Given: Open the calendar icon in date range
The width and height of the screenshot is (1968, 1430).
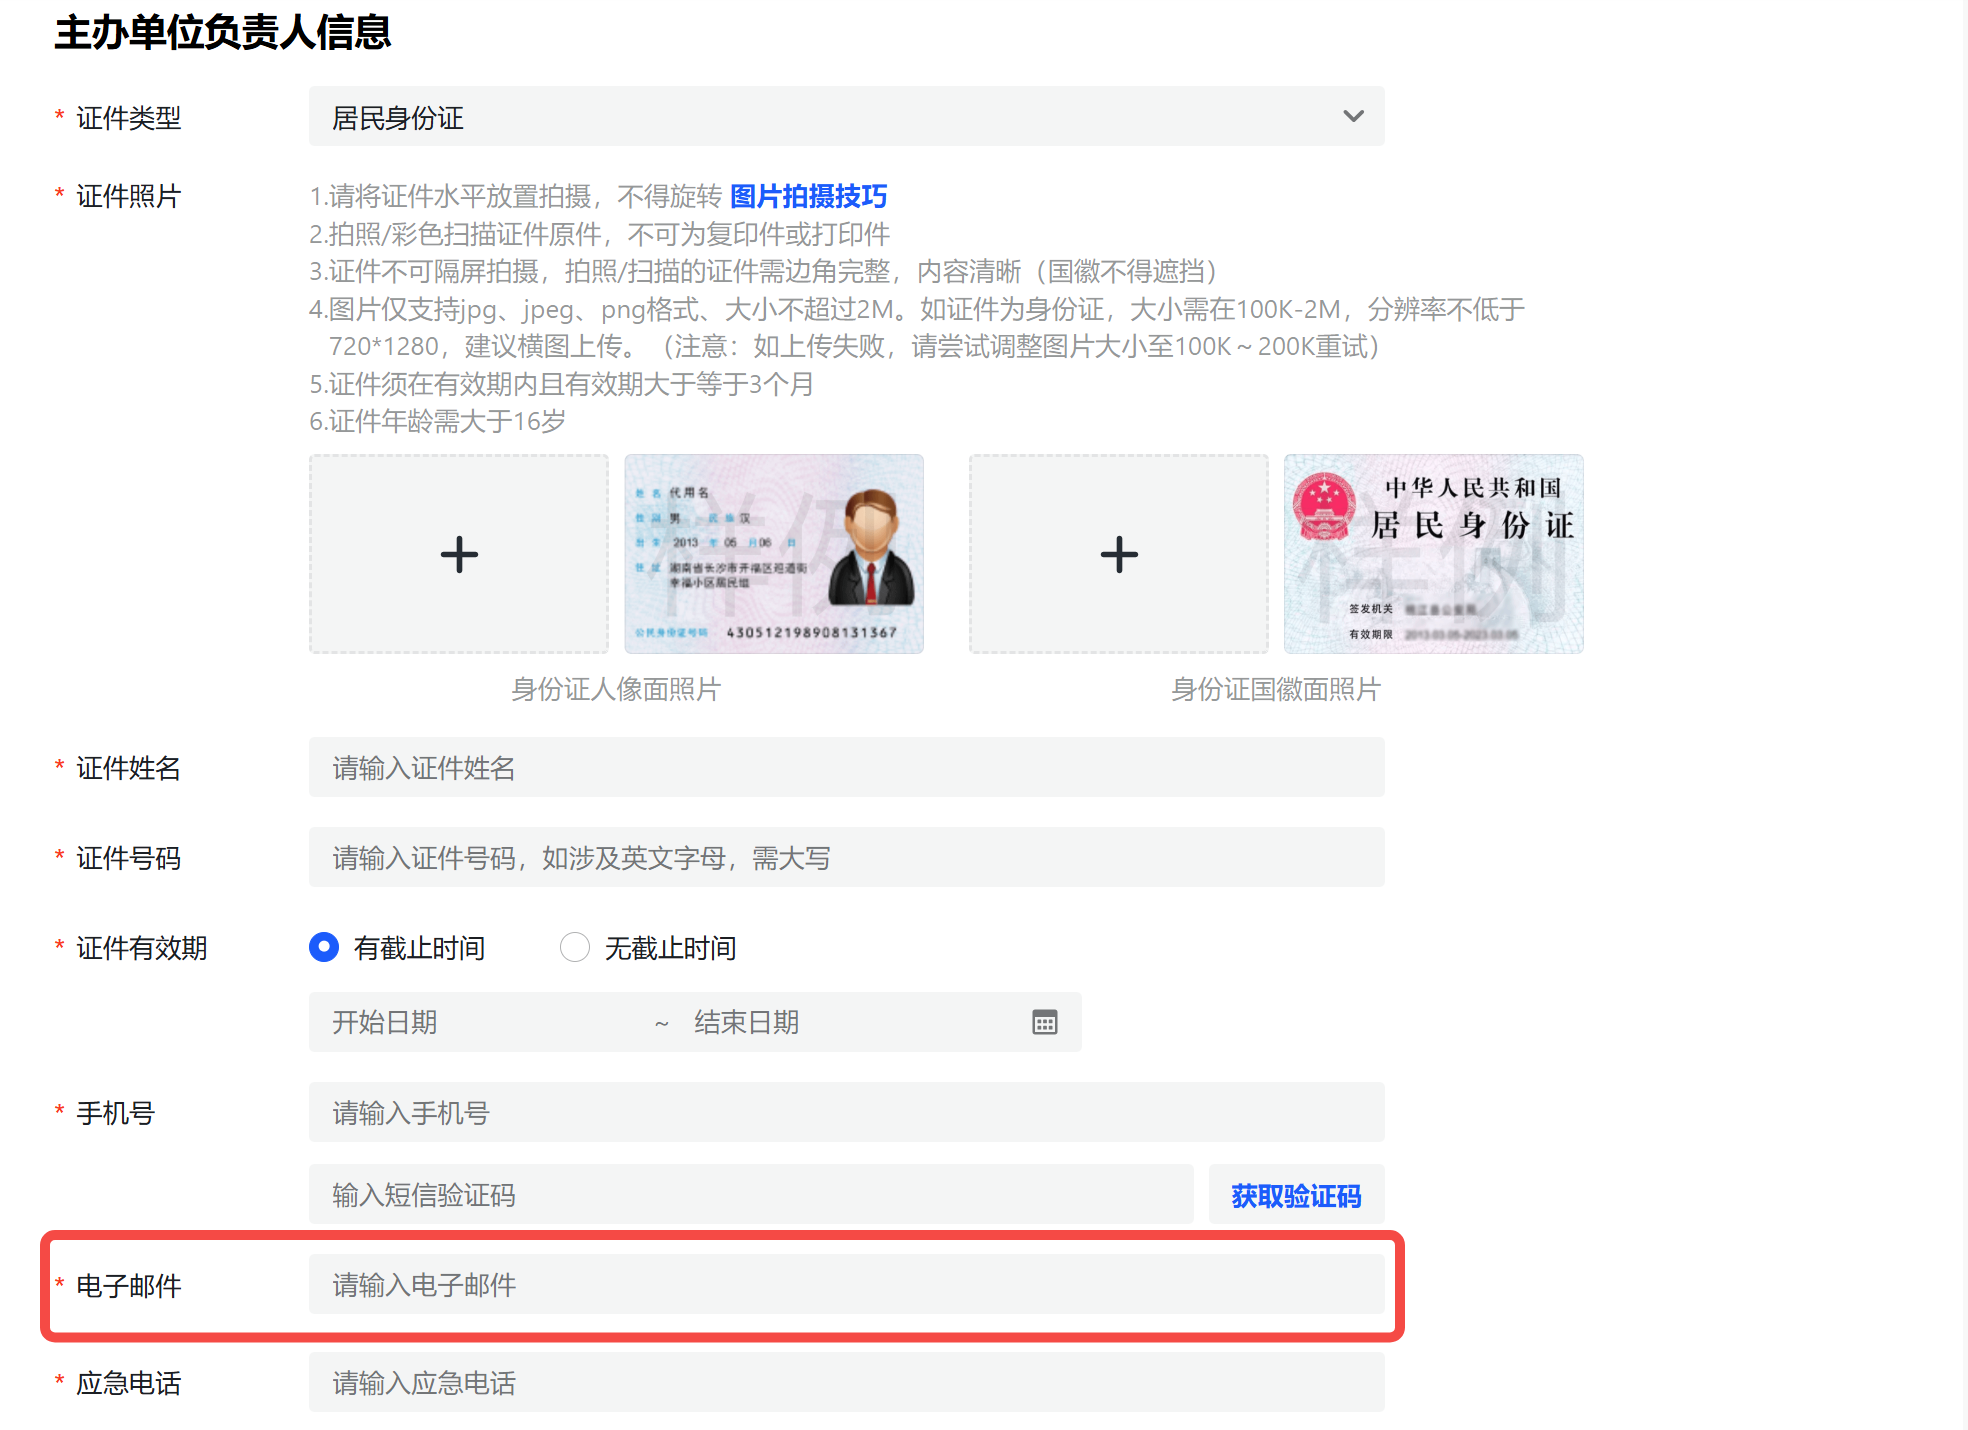Looking at the screenshot, I should point(1044,1022).
